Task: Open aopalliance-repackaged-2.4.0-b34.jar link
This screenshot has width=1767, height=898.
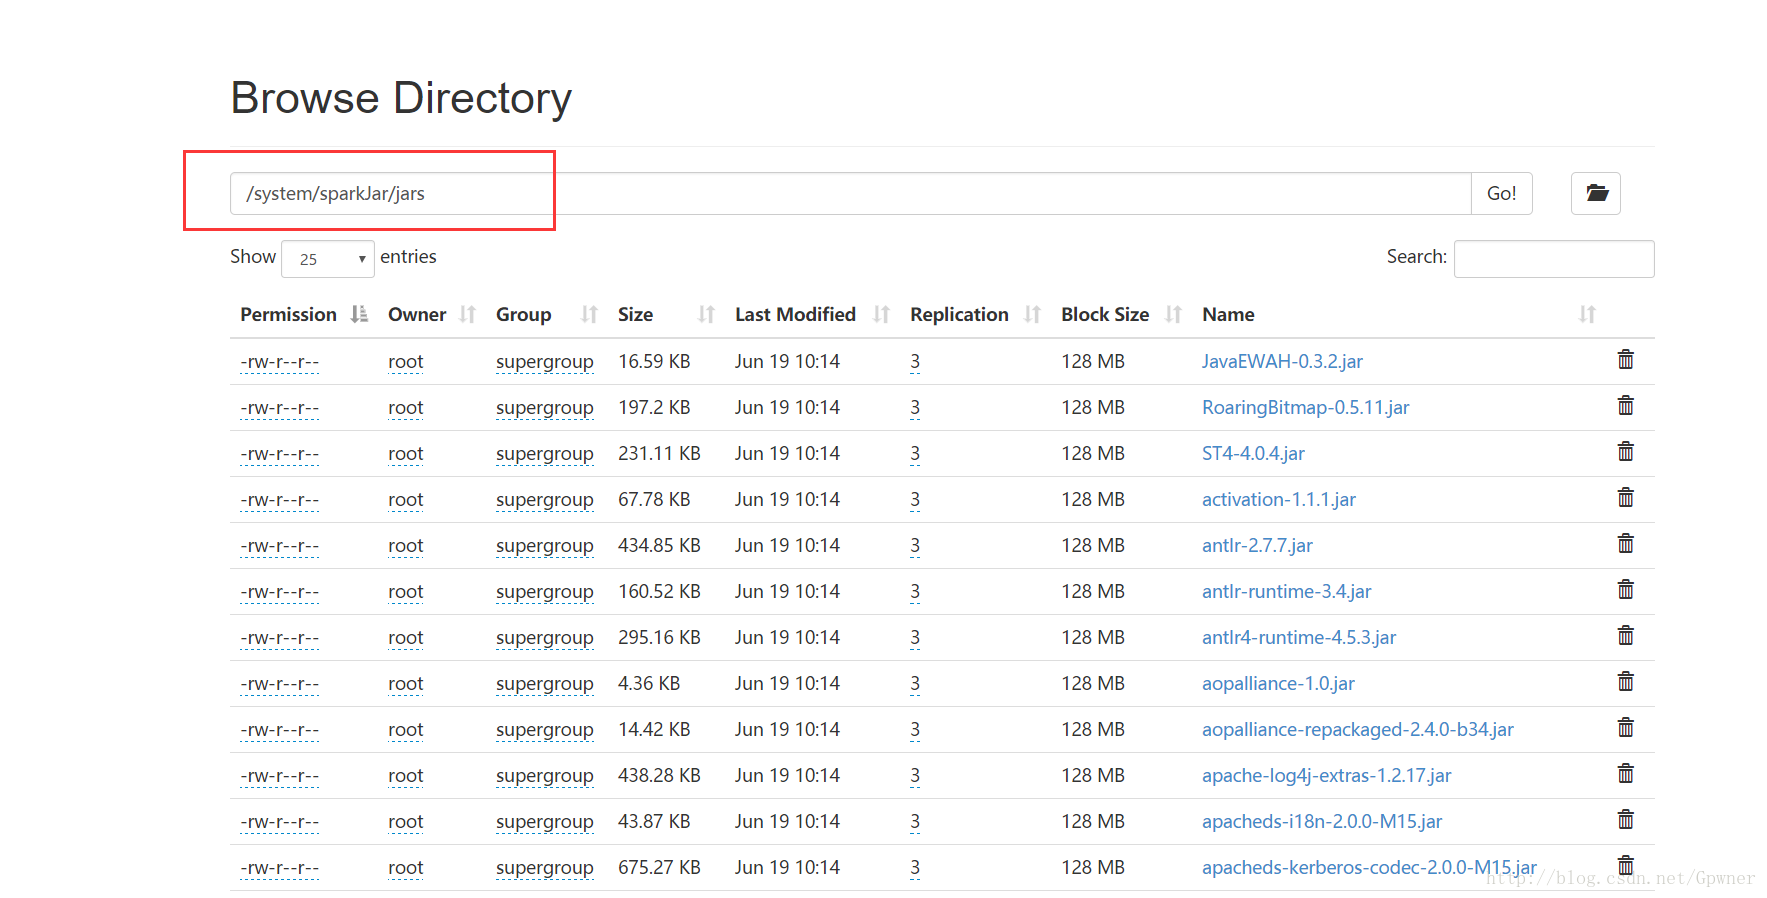Action: pyautogui.click(x=1358, y=729)
